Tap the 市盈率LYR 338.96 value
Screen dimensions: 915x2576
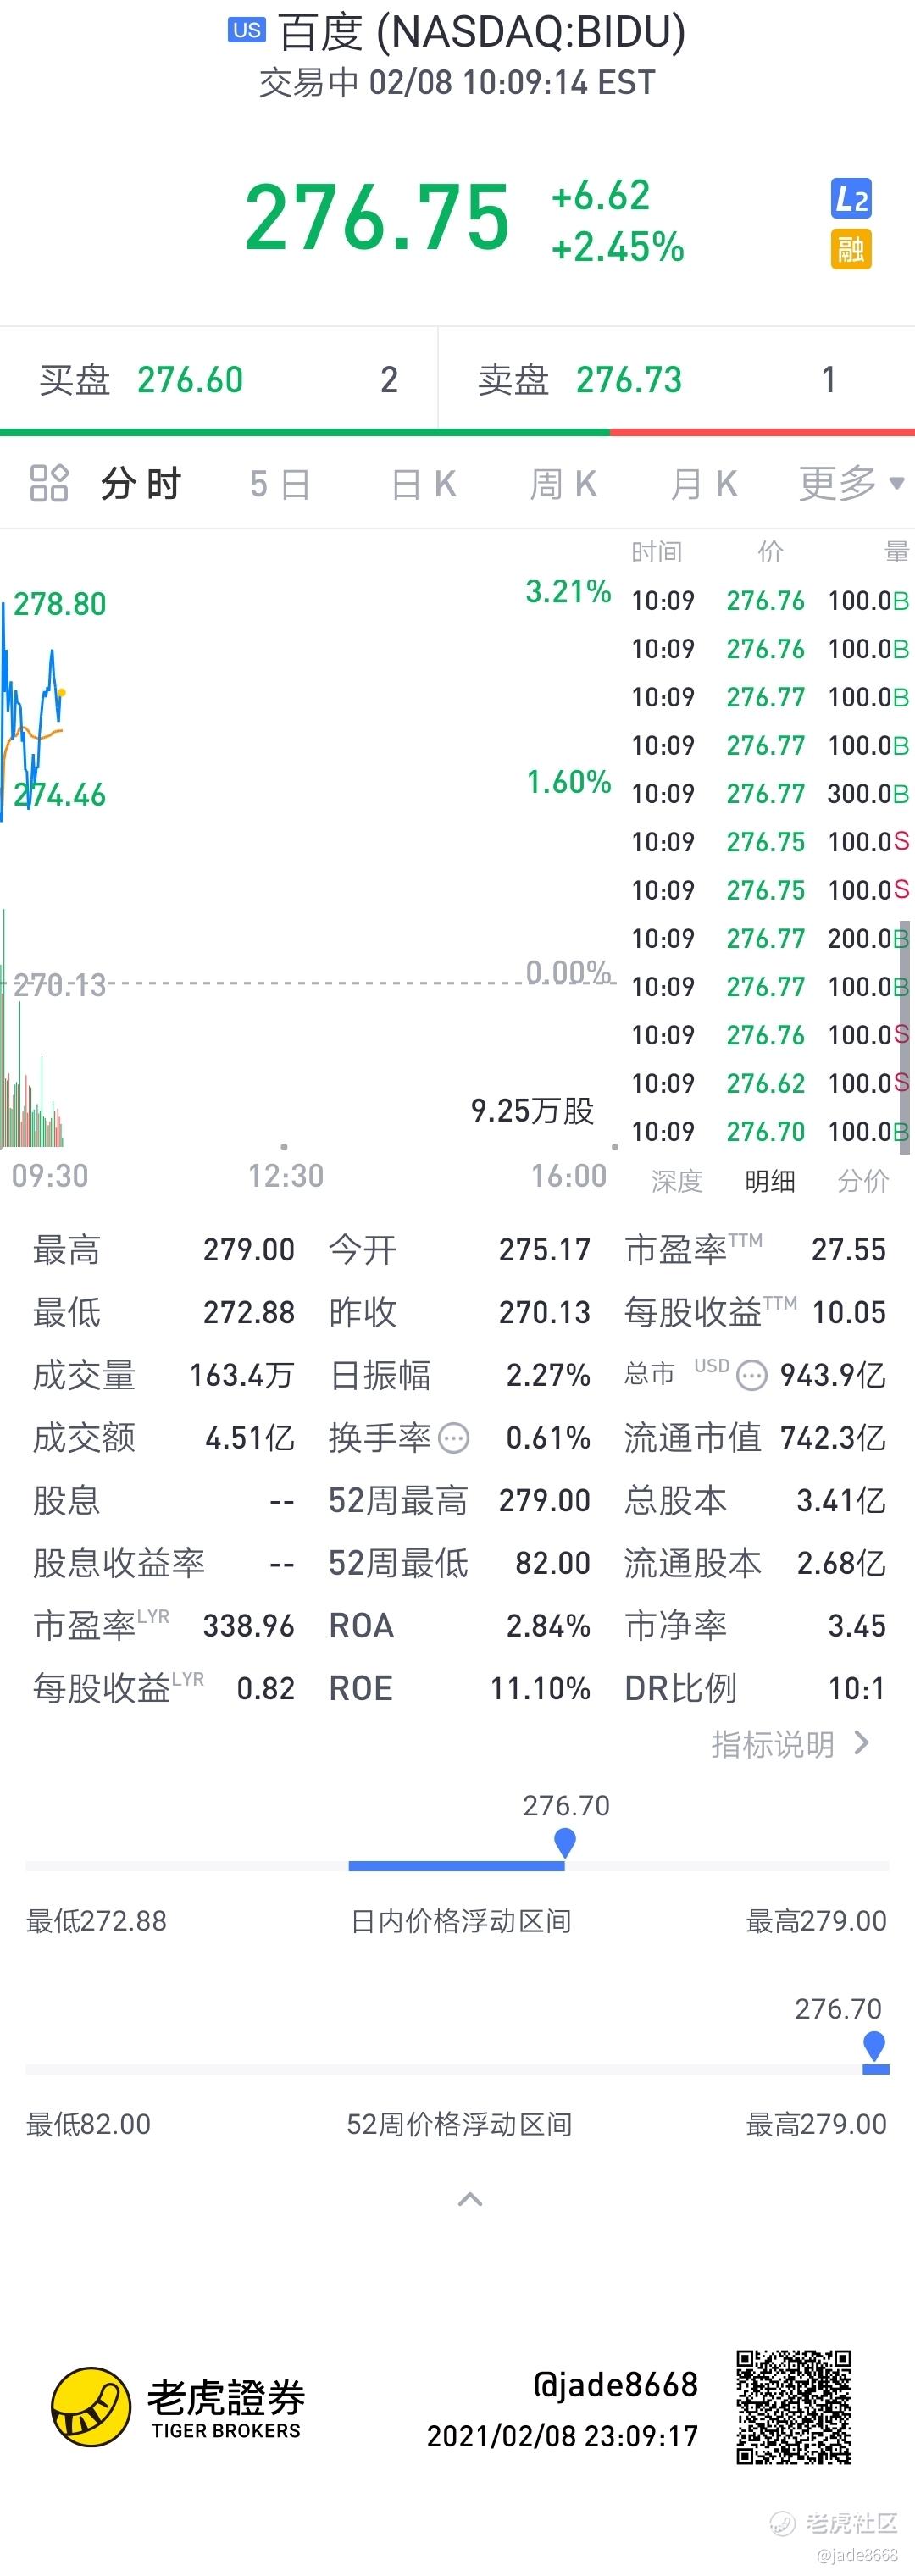(249, 1626)
